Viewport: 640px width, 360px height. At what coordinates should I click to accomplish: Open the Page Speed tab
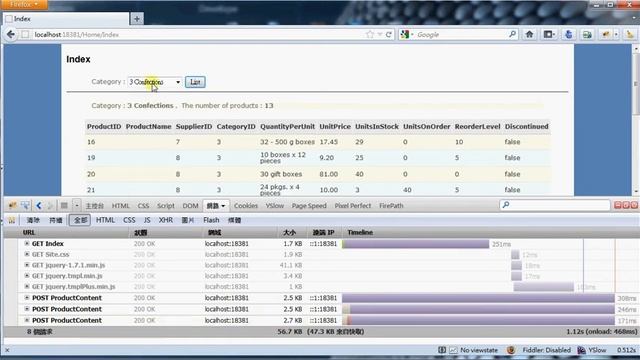(x=309, y=206)
